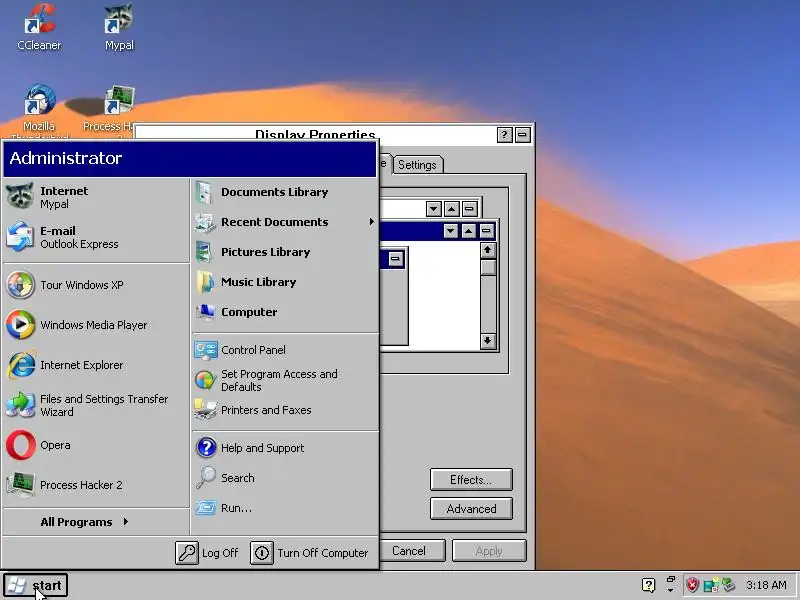This screenshot has height=600, width=800.
Task: Launch Opera from Start menu
Action: [x=96, y=445]
